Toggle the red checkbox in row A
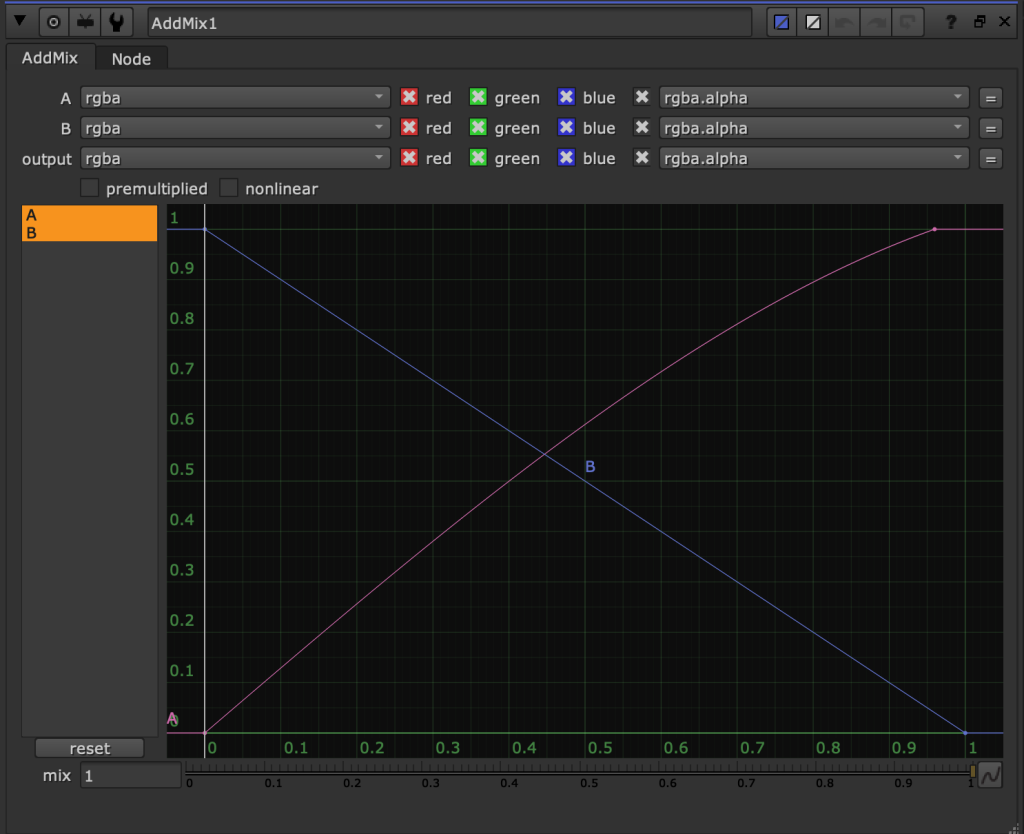Image resolution: width=1024 pixels, height=834 pixels. pyautogui.click(x=409, y=97)
